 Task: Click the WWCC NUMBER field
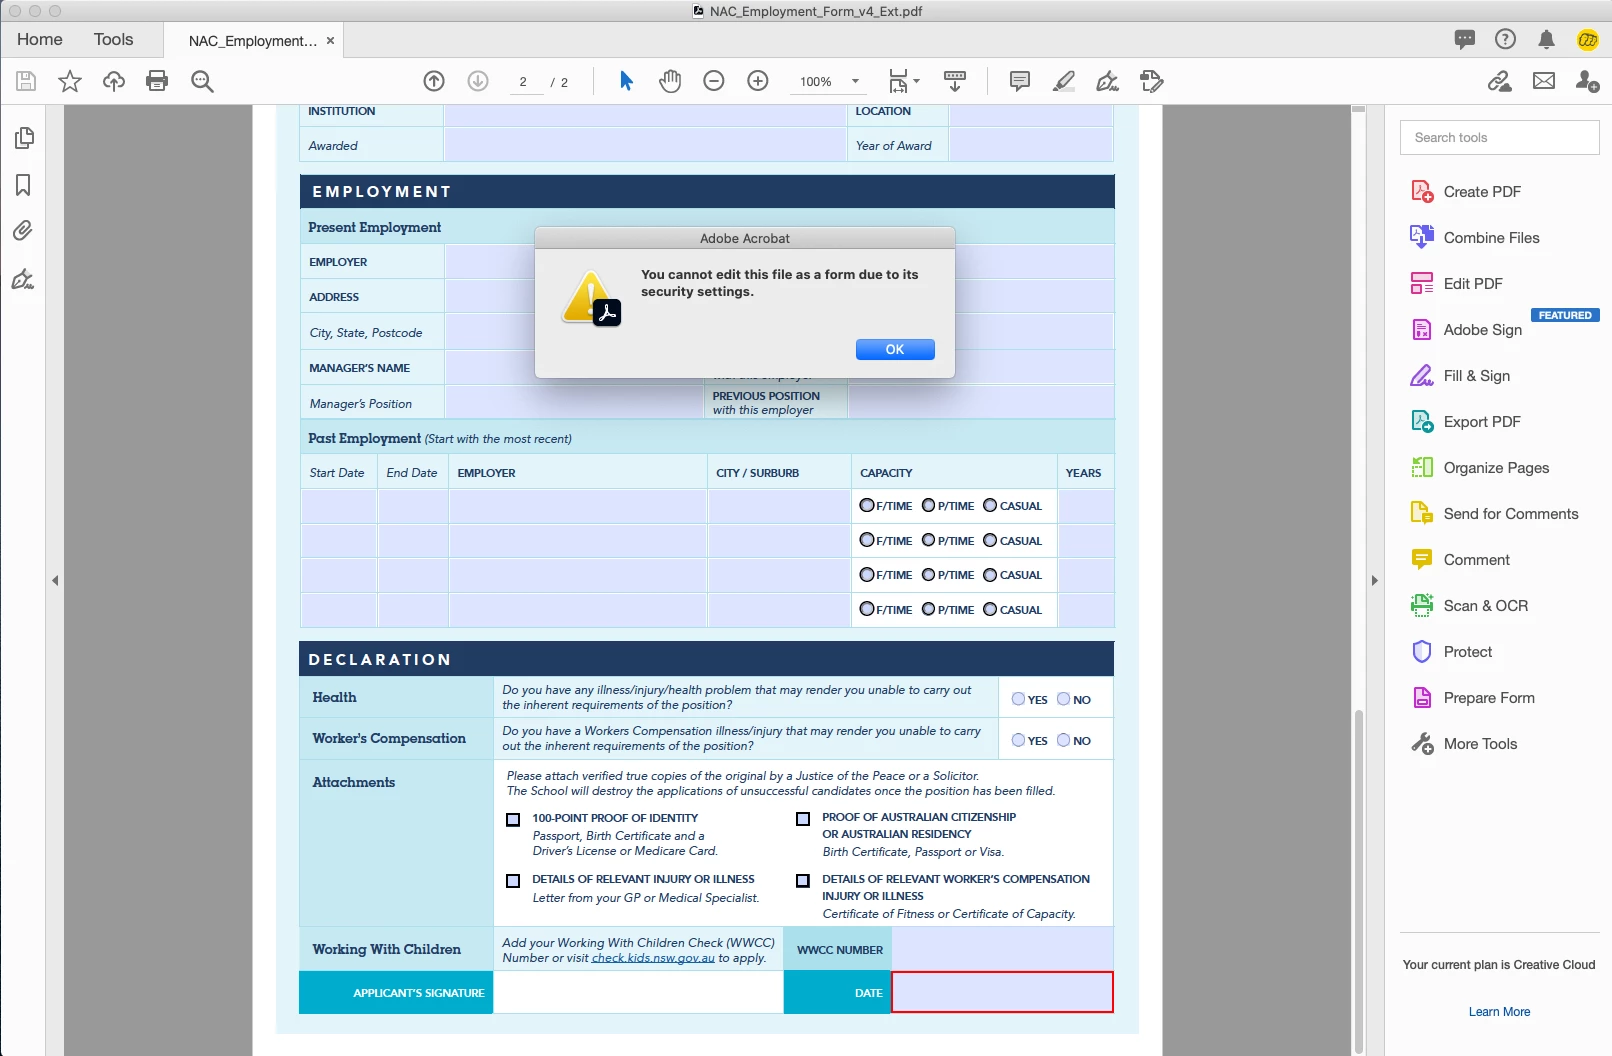coord(1002,949)
